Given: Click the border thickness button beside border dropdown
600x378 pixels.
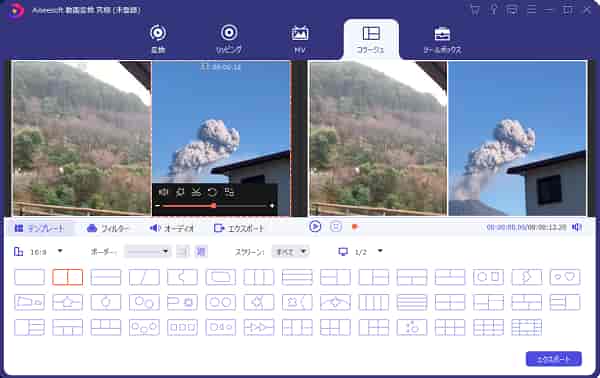Looking at the screenshot, I should tap(183, 252).
